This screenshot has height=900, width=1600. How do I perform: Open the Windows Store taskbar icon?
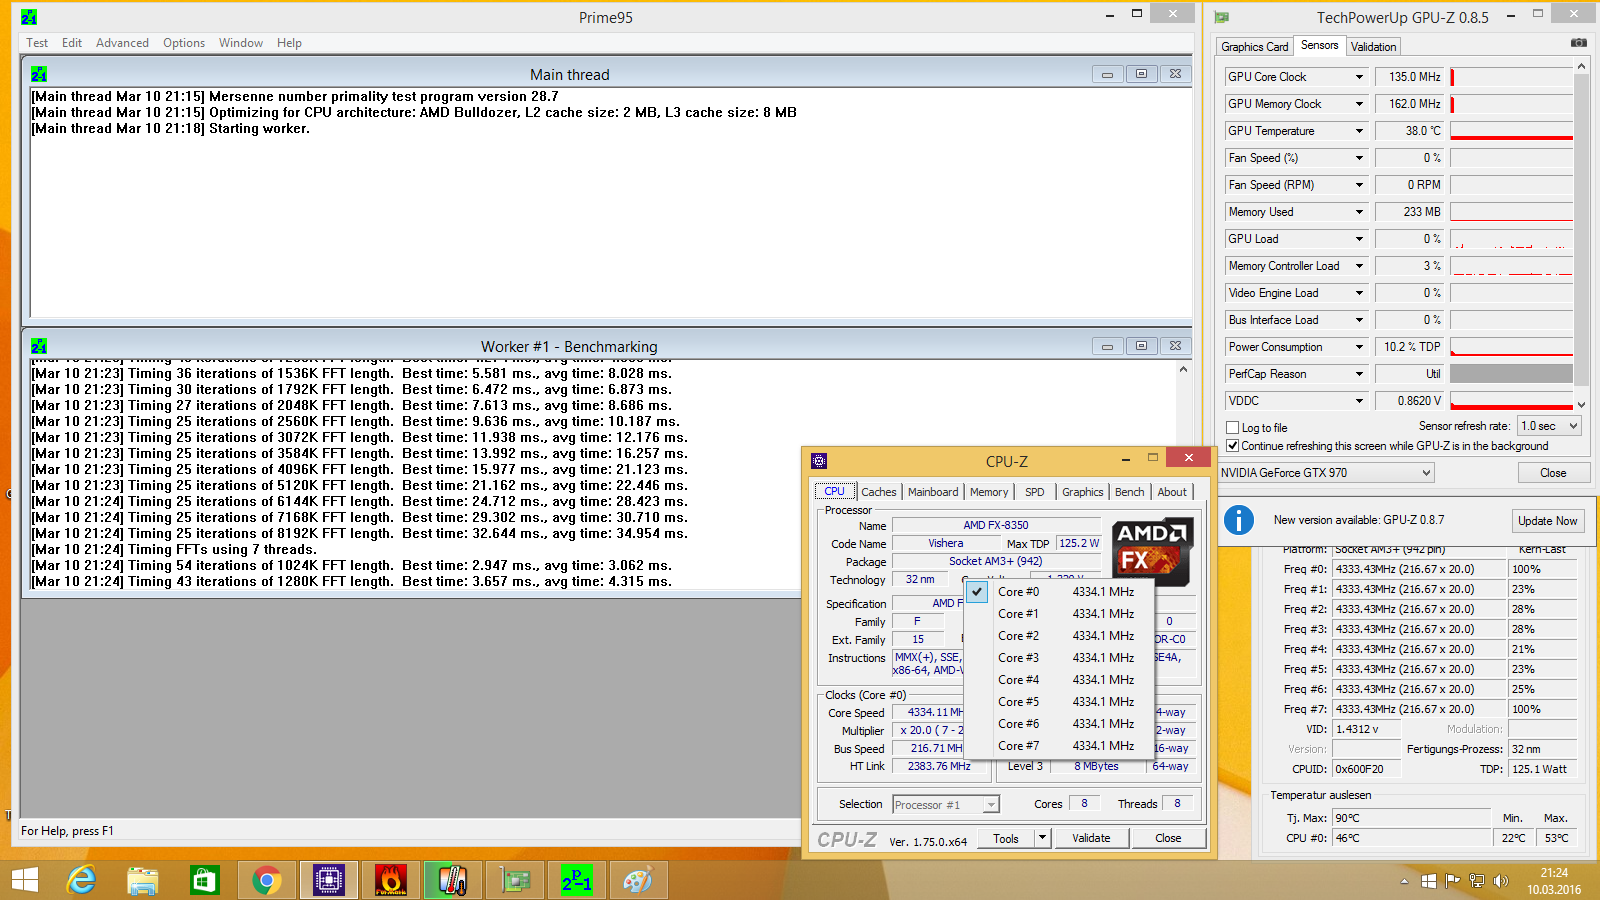(x=204, y=880)
